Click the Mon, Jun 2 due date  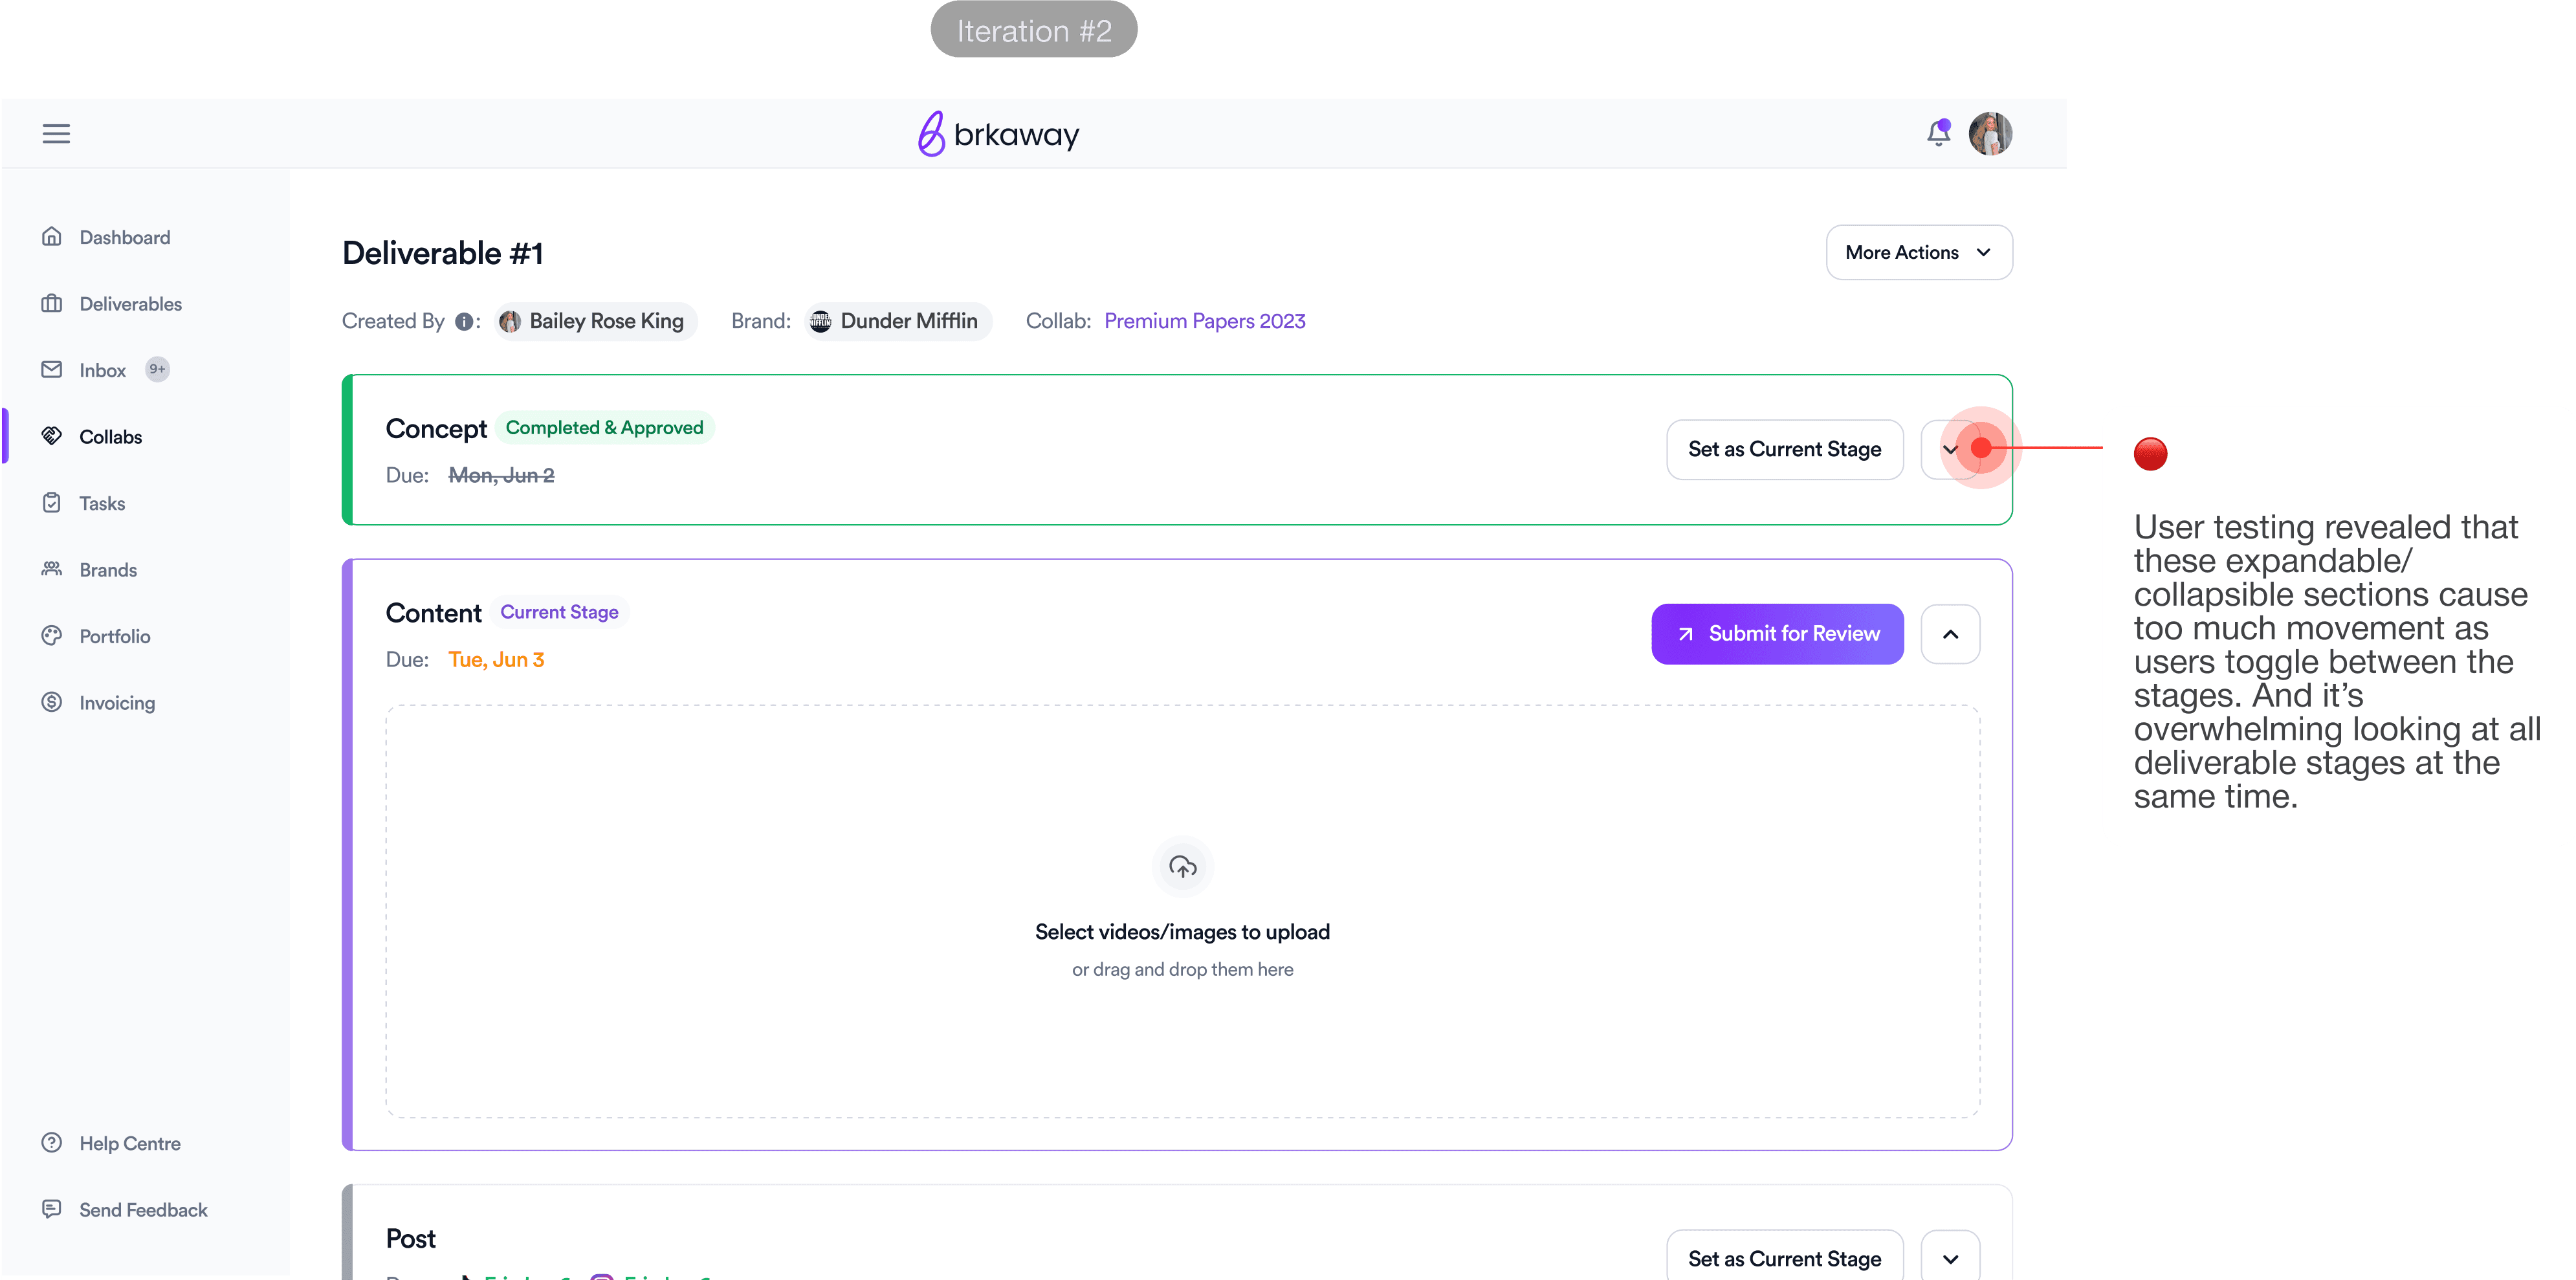click(x=501, y=475)
